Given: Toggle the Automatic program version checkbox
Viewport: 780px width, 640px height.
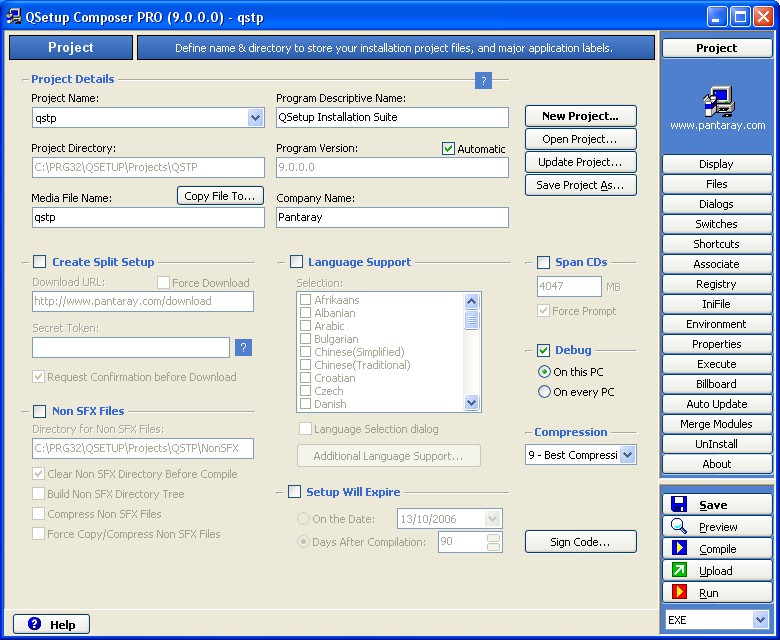Looking at the screenshot, I should (x=448, y=148).
